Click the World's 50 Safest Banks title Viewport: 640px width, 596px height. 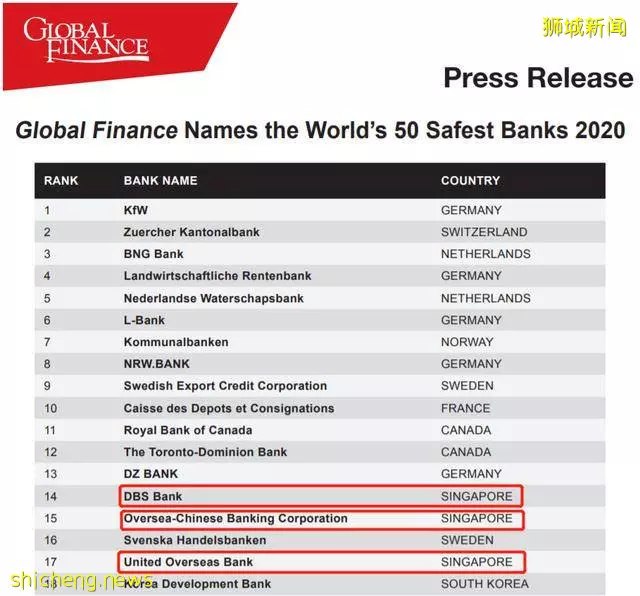320,130
